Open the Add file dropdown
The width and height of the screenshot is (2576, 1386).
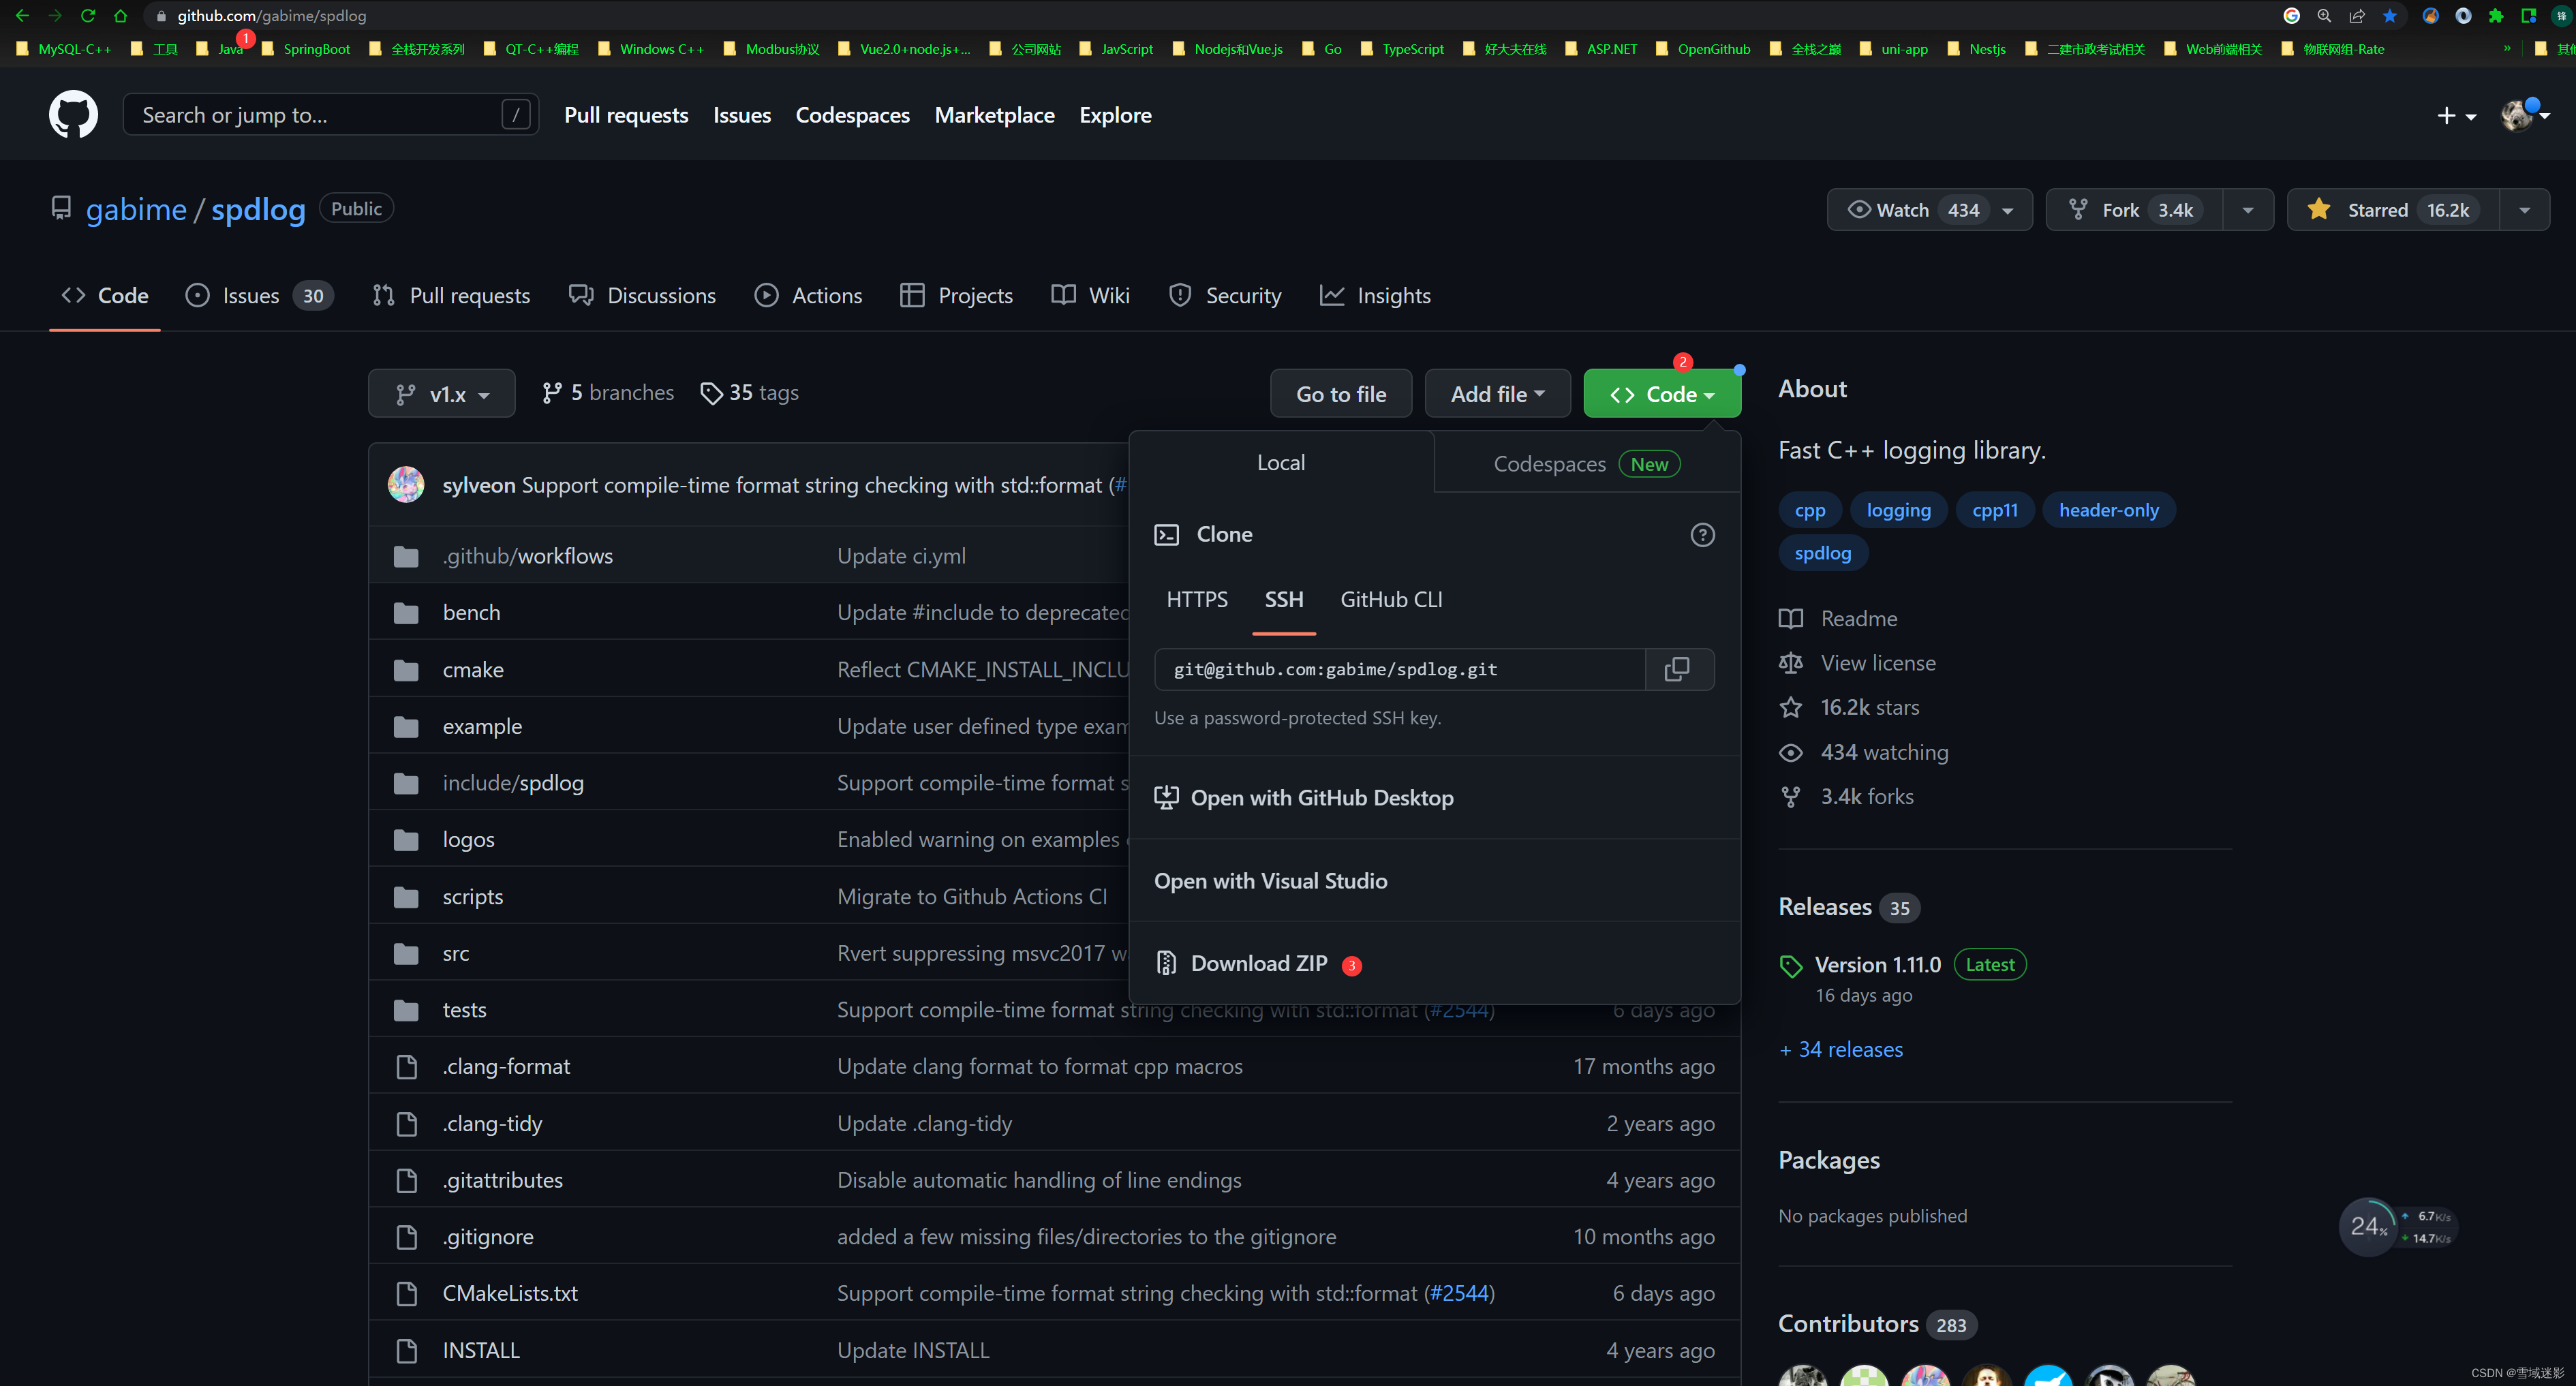(x=1497, y=394)
